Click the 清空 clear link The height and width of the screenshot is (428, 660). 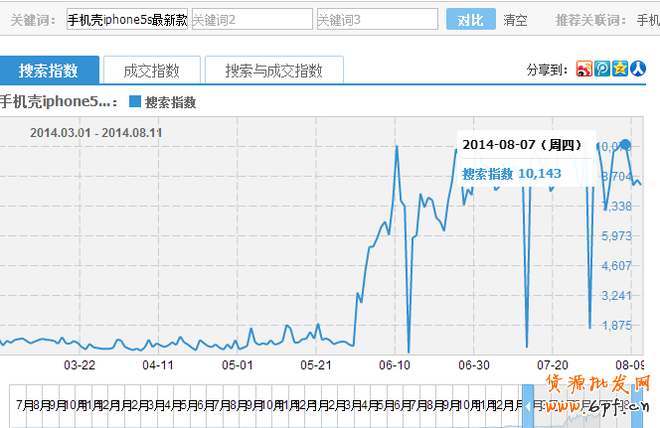click(x=515, y=20)
